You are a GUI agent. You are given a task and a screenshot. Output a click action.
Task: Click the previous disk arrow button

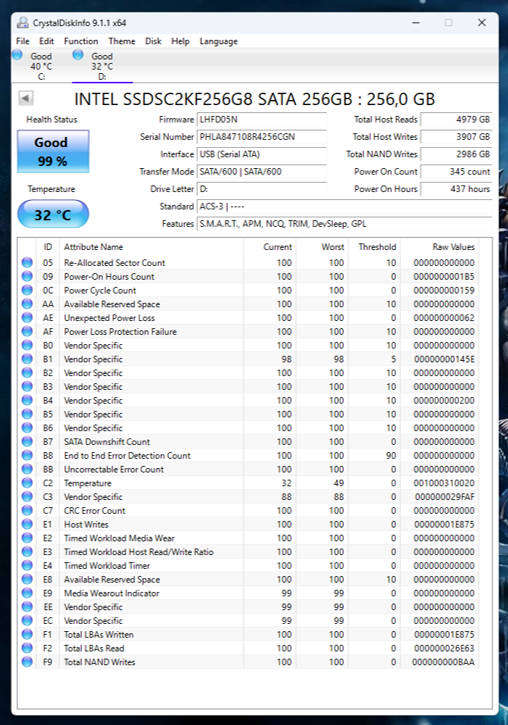25,98
